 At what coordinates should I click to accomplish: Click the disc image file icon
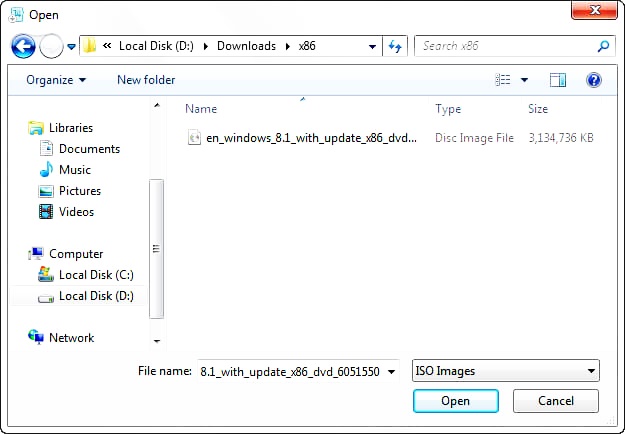[194, 137]
